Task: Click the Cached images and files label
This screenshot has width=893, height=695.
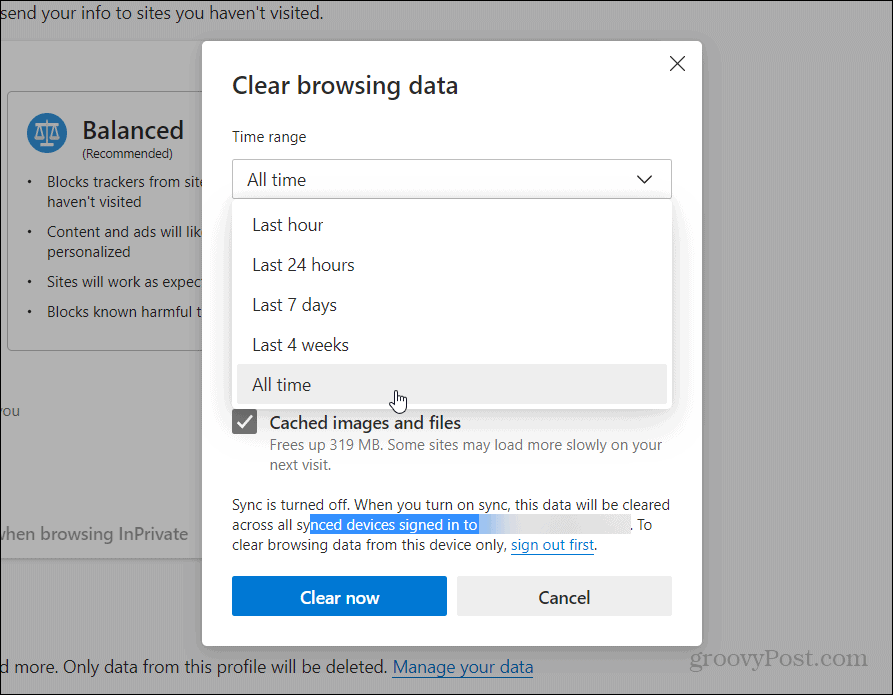Action: (365, 423)
